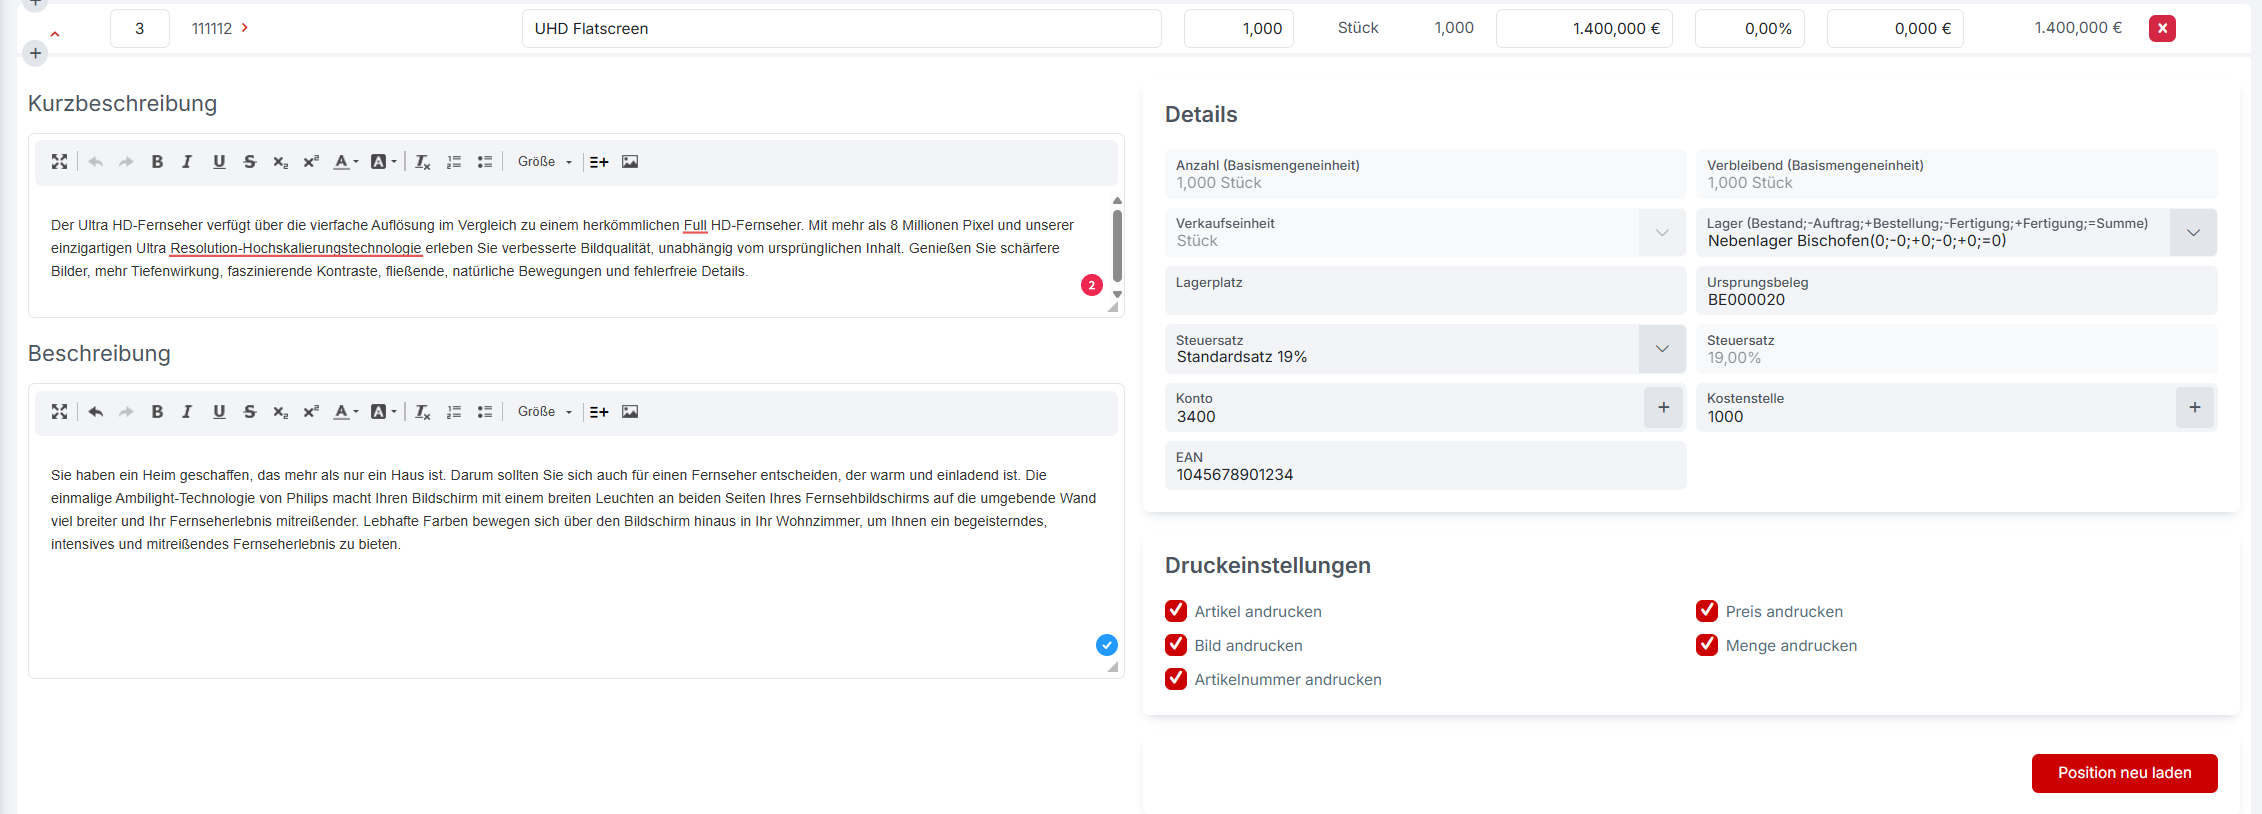Remove formatting in Beschreibung editor
Image resolution: width=2262 pixels, height=814 pixels.
[x=422, y=412]
